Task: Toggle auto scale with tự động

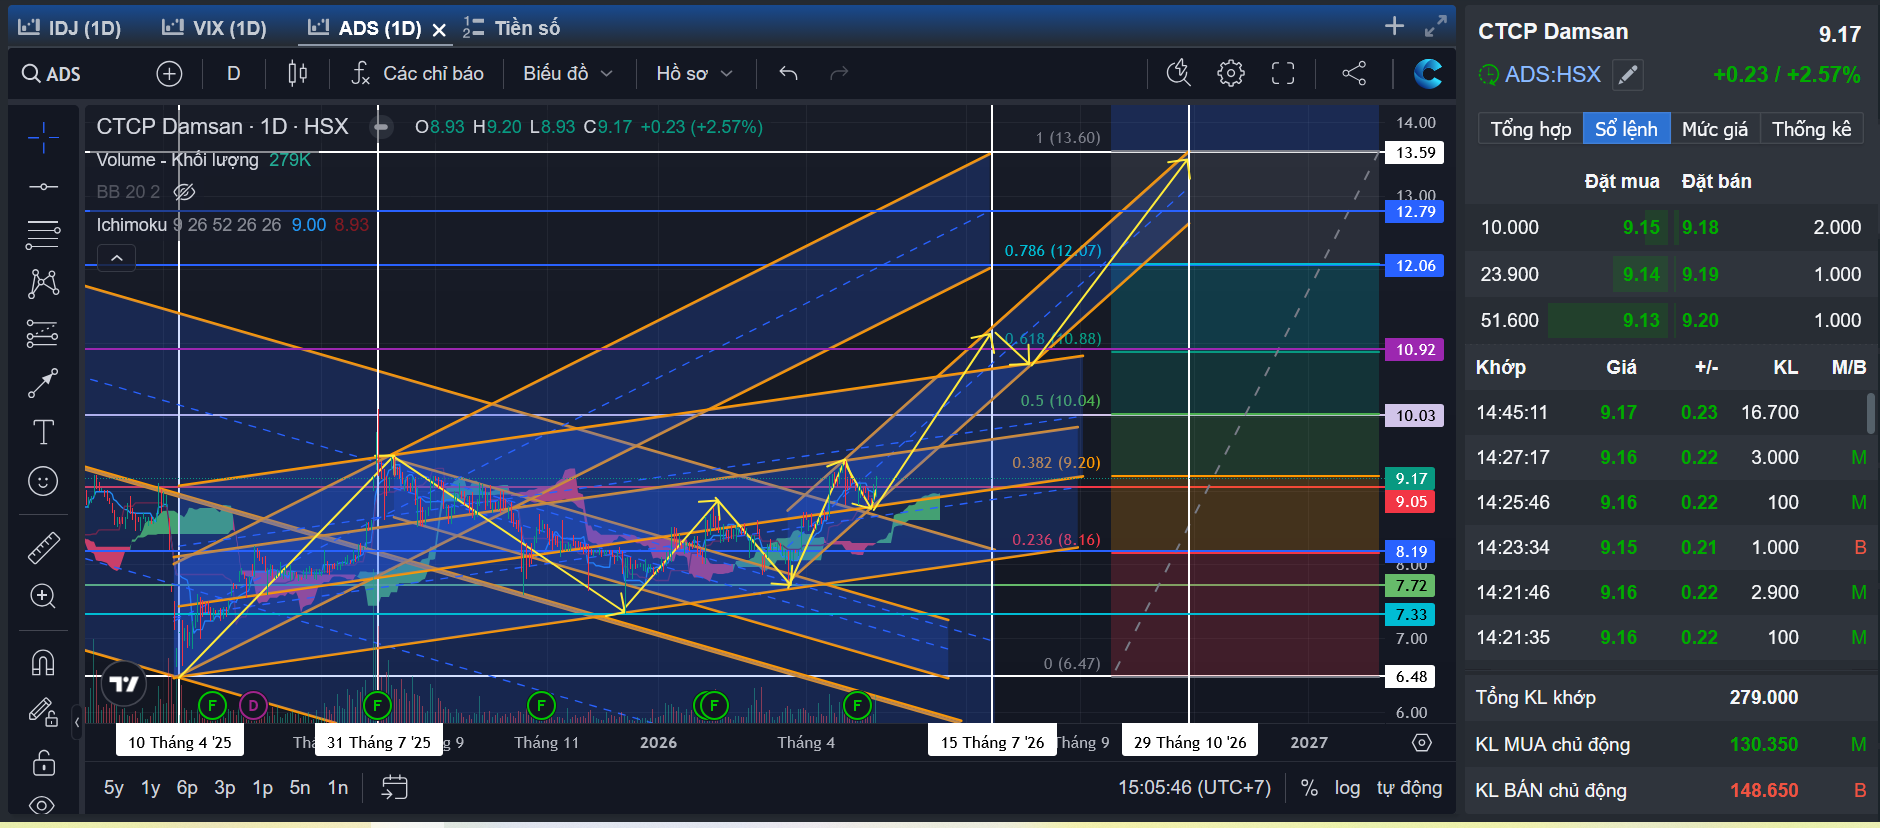Action: pos(1409,788)
